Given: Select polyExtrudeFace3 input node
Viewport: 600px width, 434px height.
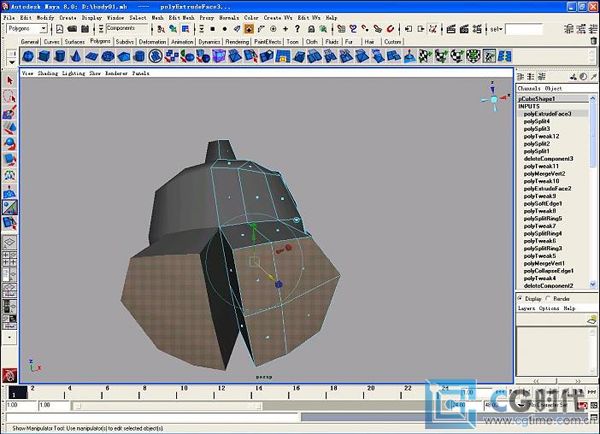Looking at the screenshot, I should tap(548, 114).
